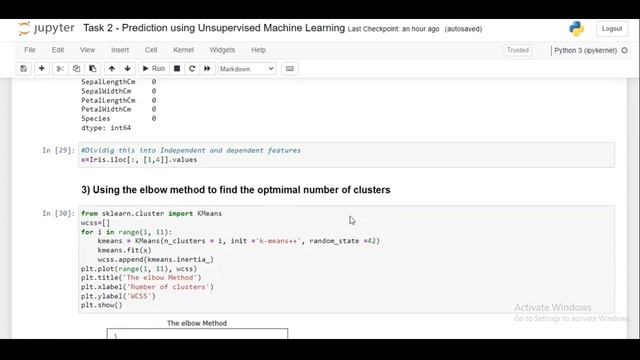Select code cell In [30]
Image resolution: width=640 pixels, height=360 pixels.
click(x=347, y=260)
